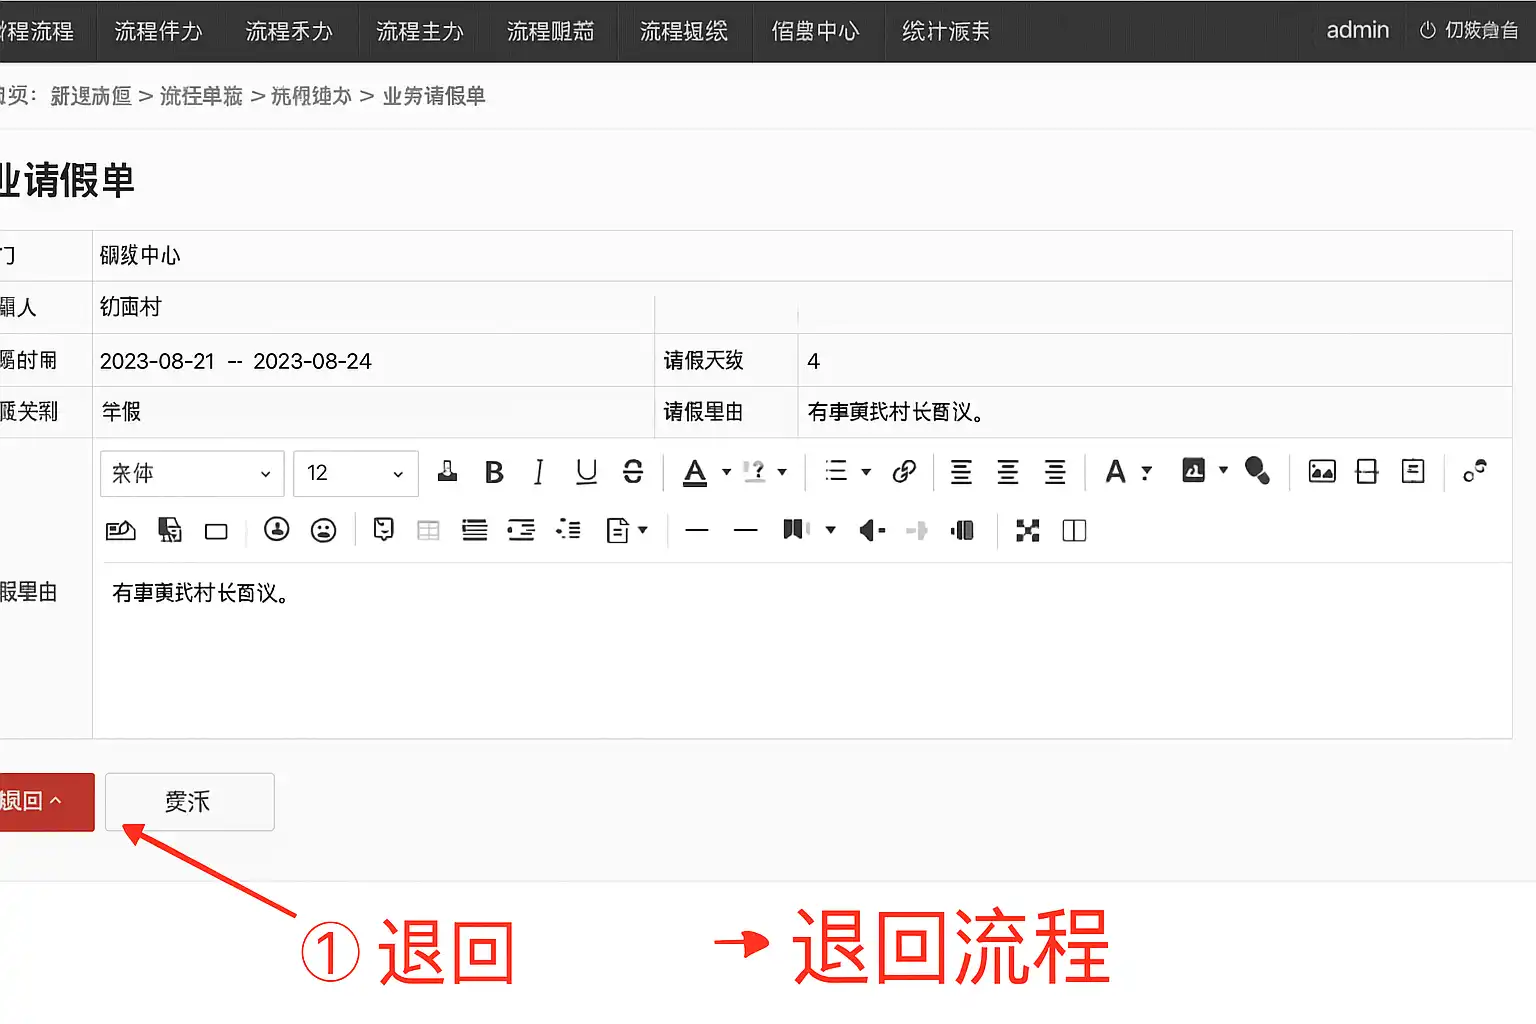Screen dimensions: 1536x1024
Task: Open the 统计 reports menu item
Action: pyautogui.click(x=945, y=31)
